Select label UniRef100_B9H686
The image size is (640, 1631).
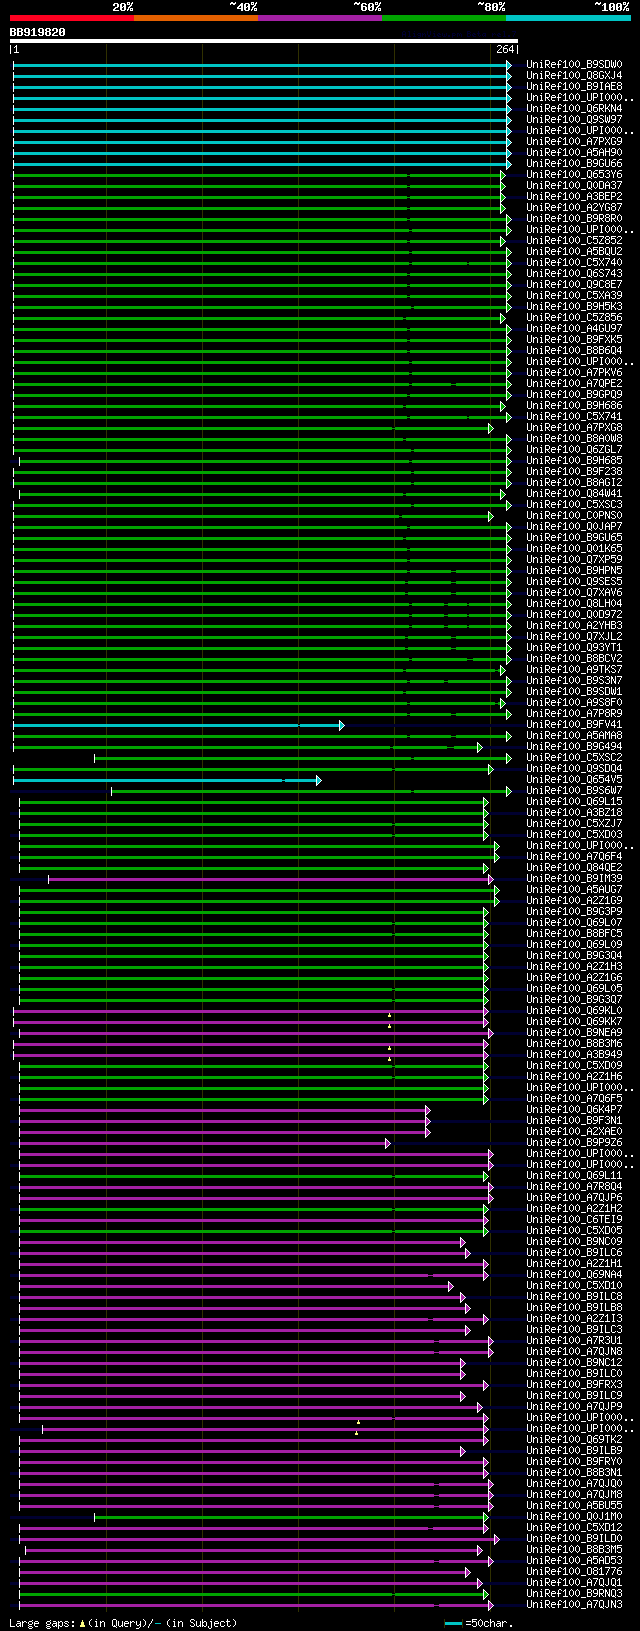click(574, 405)
